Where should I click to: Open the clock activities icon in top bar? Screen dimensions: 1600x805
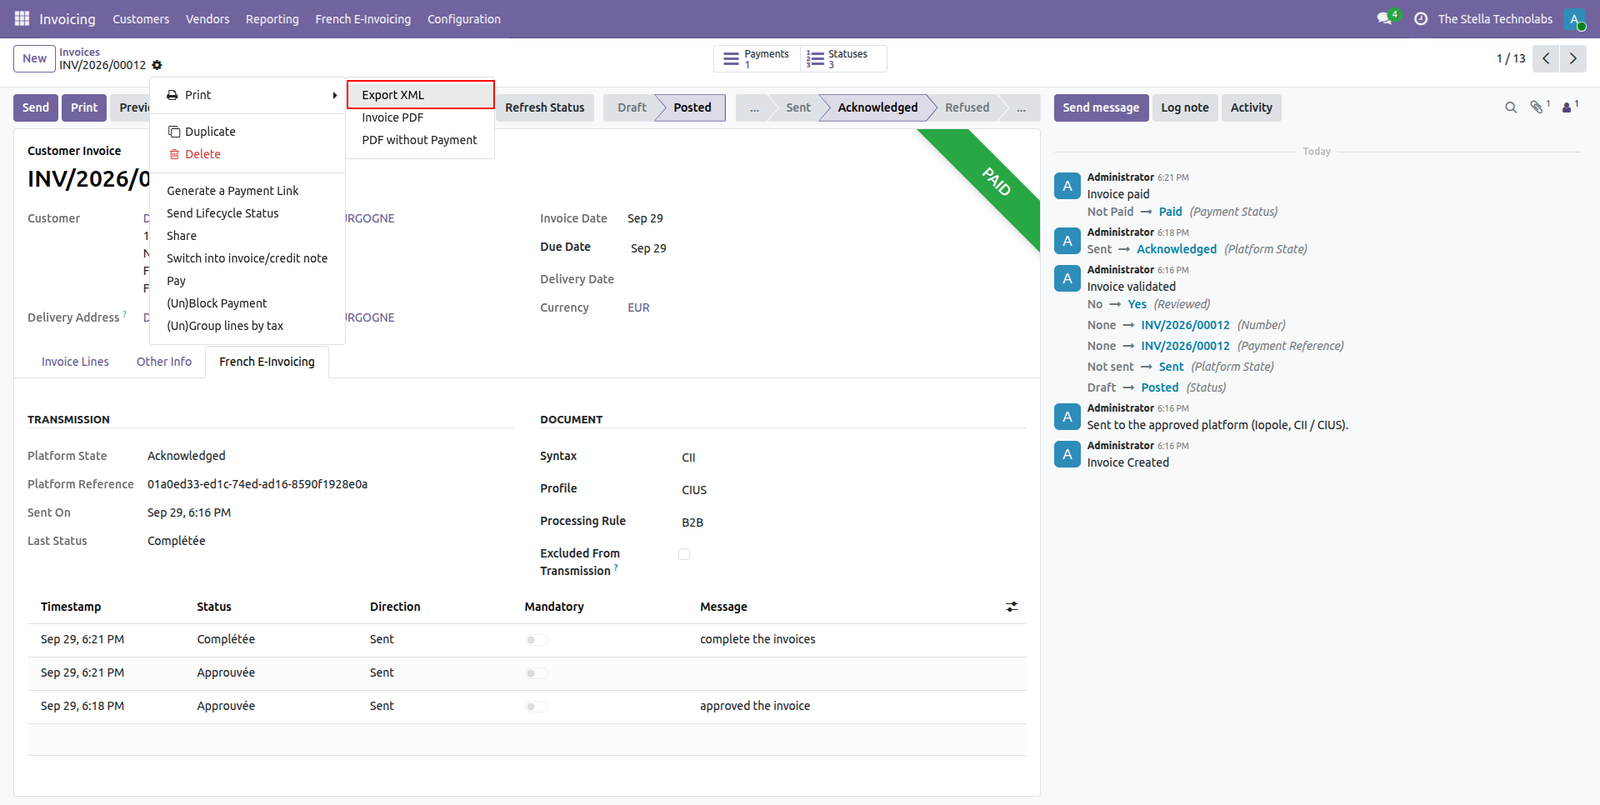click(x=1420, y=19)
